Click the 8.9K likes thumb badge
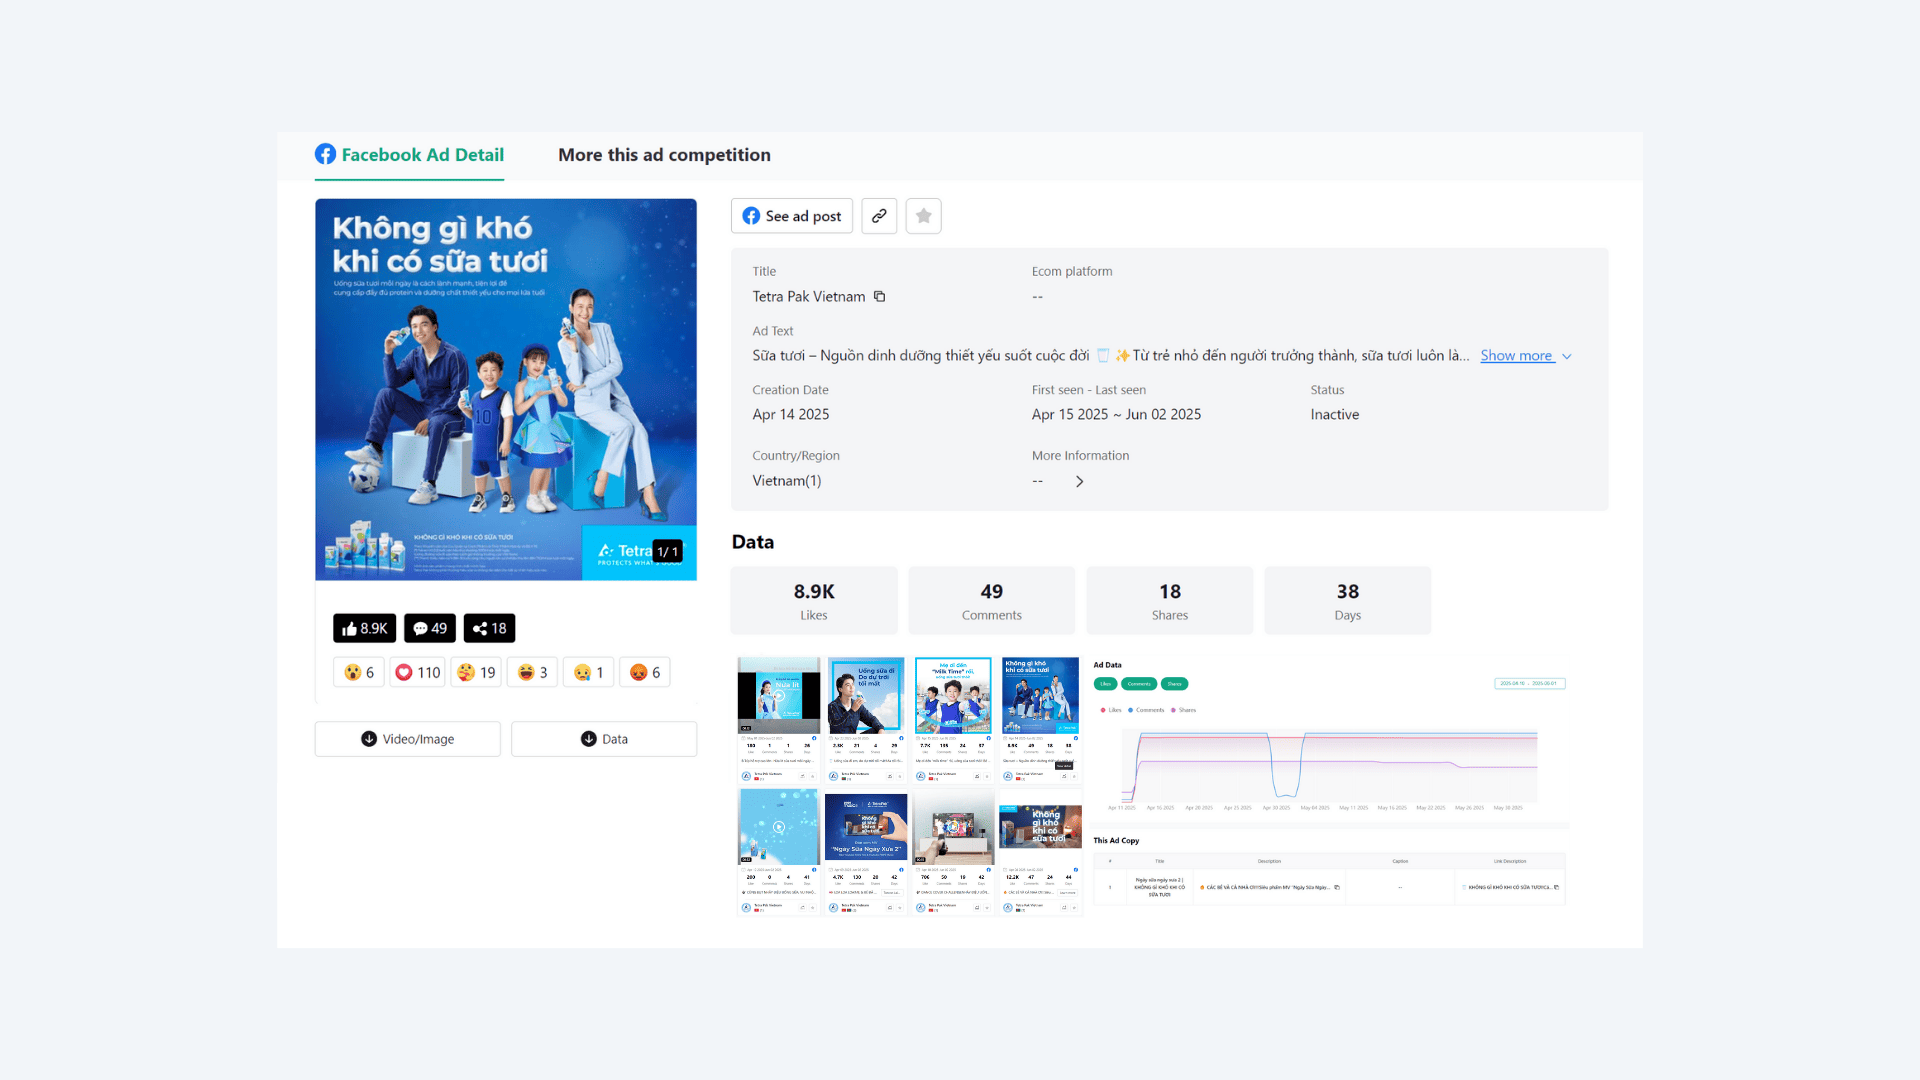Screen dimensions: 1920x1080 (364, 628)
